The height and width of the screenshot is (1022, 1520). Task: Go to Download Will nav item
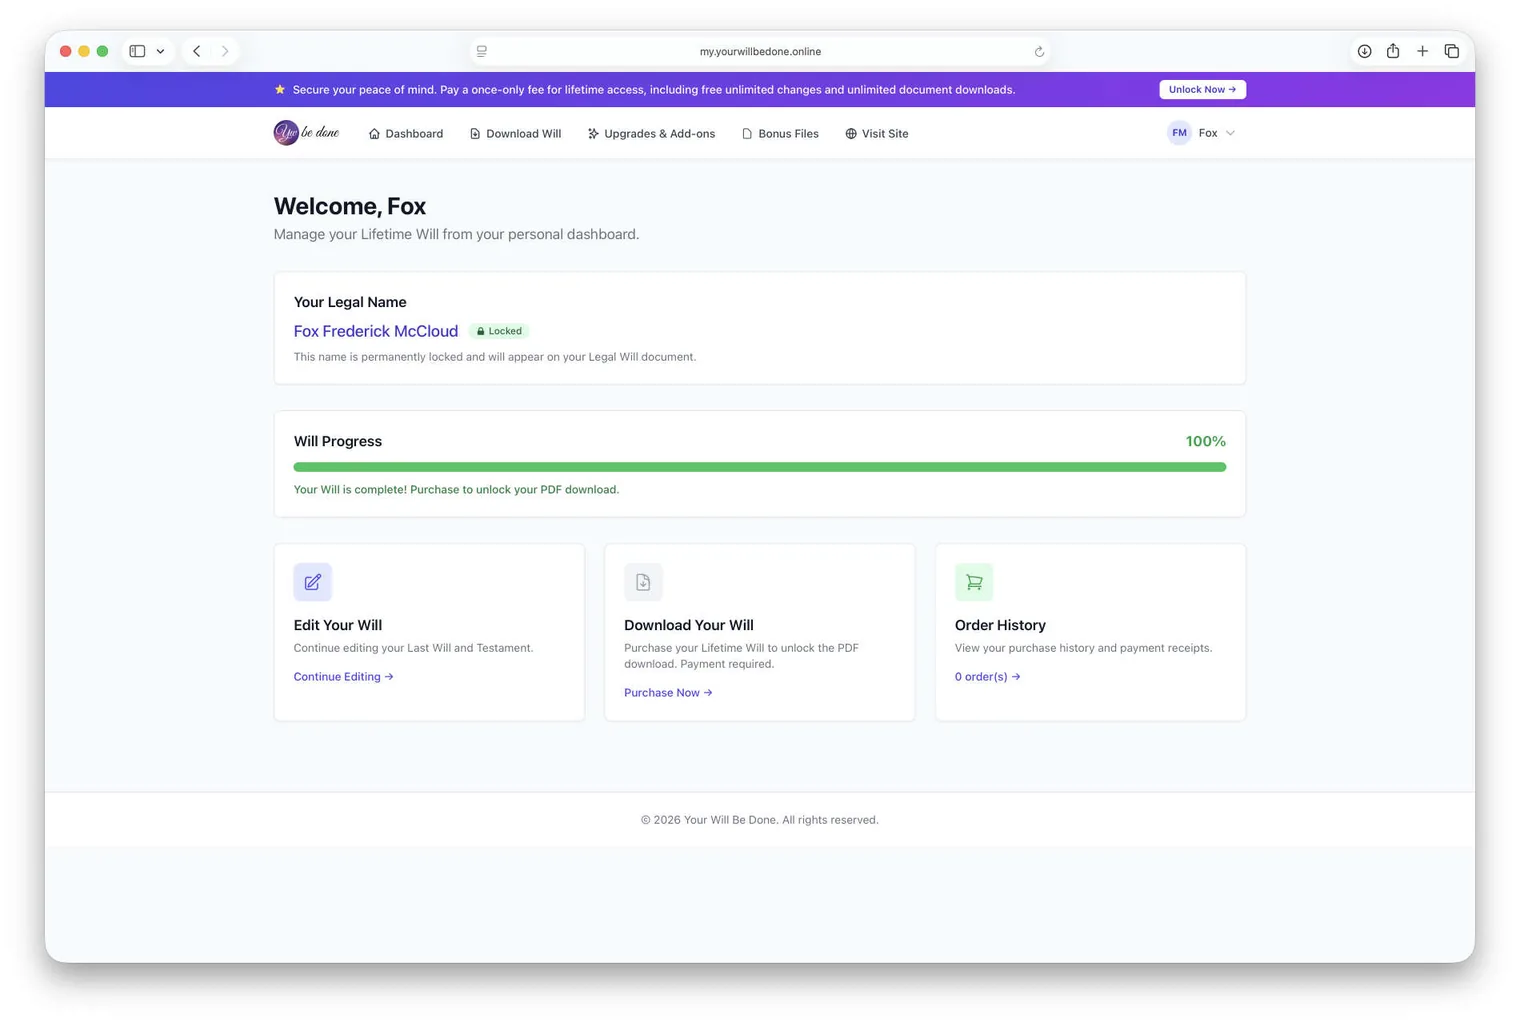(515, 133)
